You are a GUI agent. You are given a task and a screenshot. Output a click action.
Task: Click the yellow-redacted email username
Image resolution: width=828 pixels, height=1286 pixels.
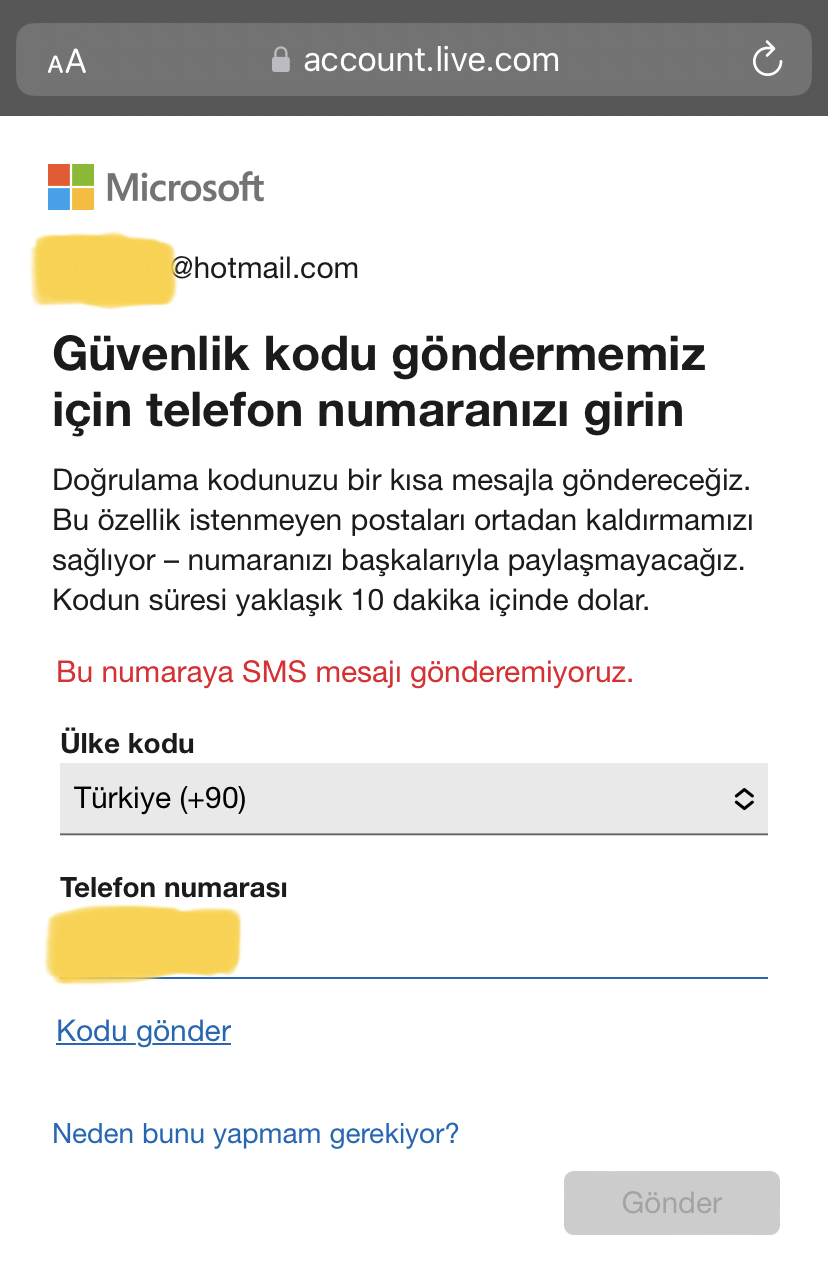tap(103, 268)
